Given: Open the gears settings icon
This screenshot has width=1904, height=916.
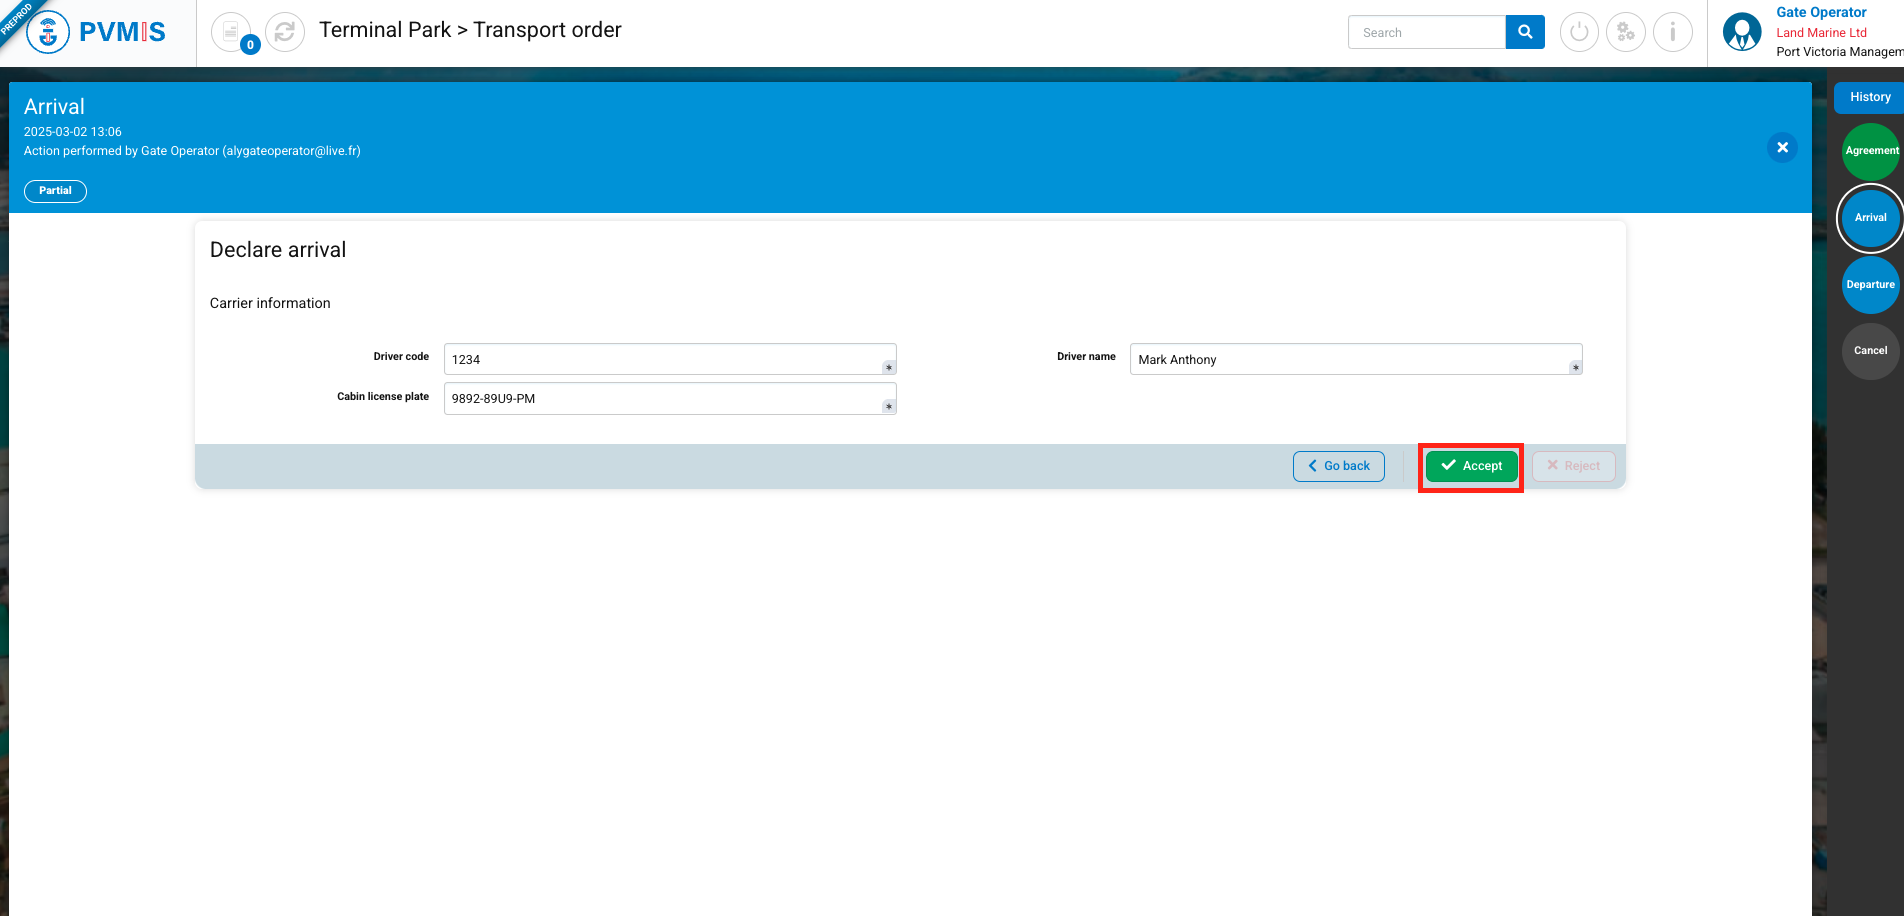Looking at the screenshot, I should click(1626, 32).
